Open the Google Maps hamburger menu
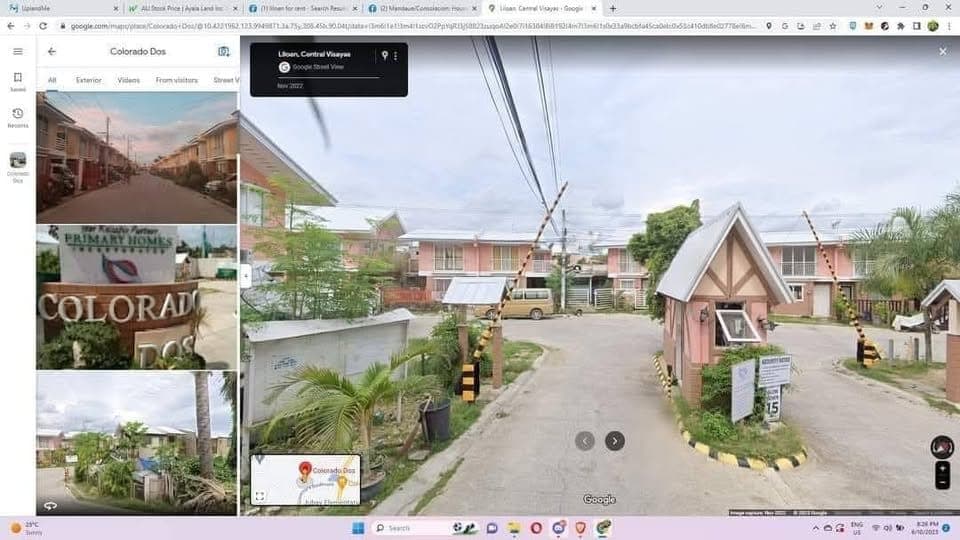 point(18,51)
